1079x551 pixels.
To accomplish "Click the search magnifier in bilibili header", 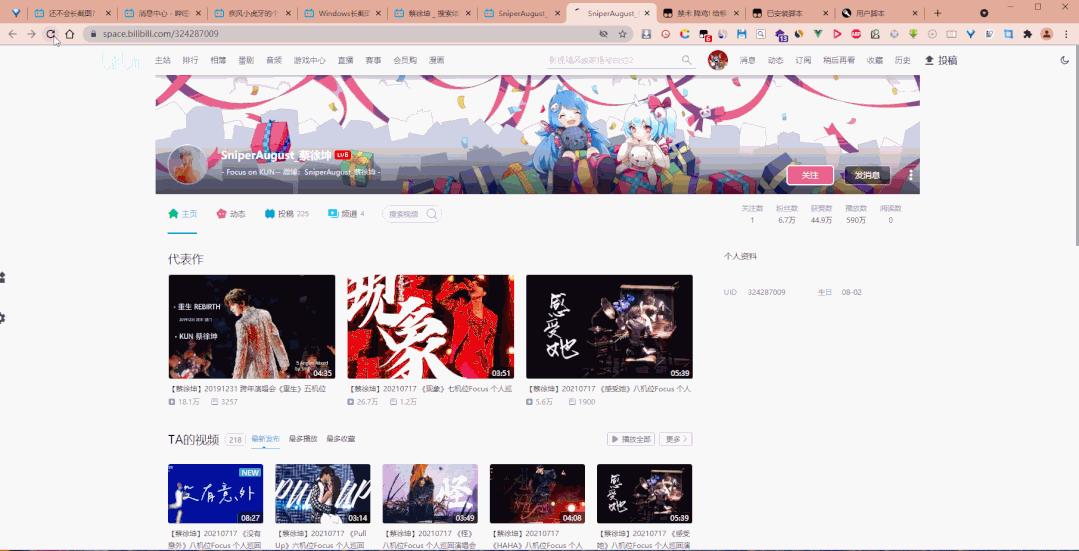I will [687, 60].
